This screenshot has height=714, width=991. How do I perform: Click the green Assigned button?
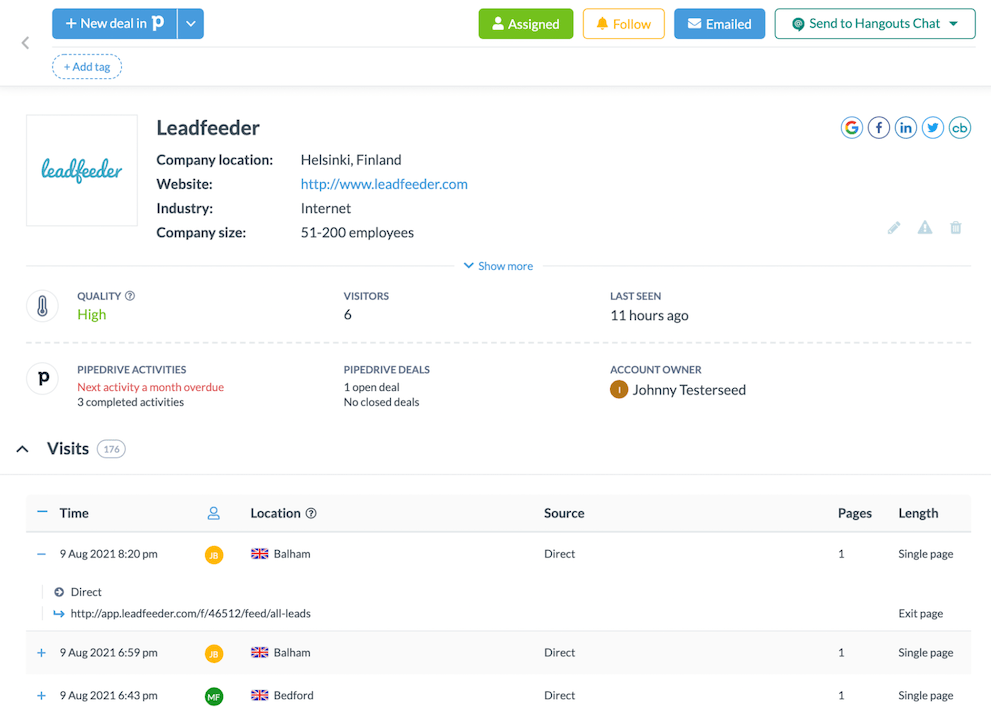pos(526,24)
